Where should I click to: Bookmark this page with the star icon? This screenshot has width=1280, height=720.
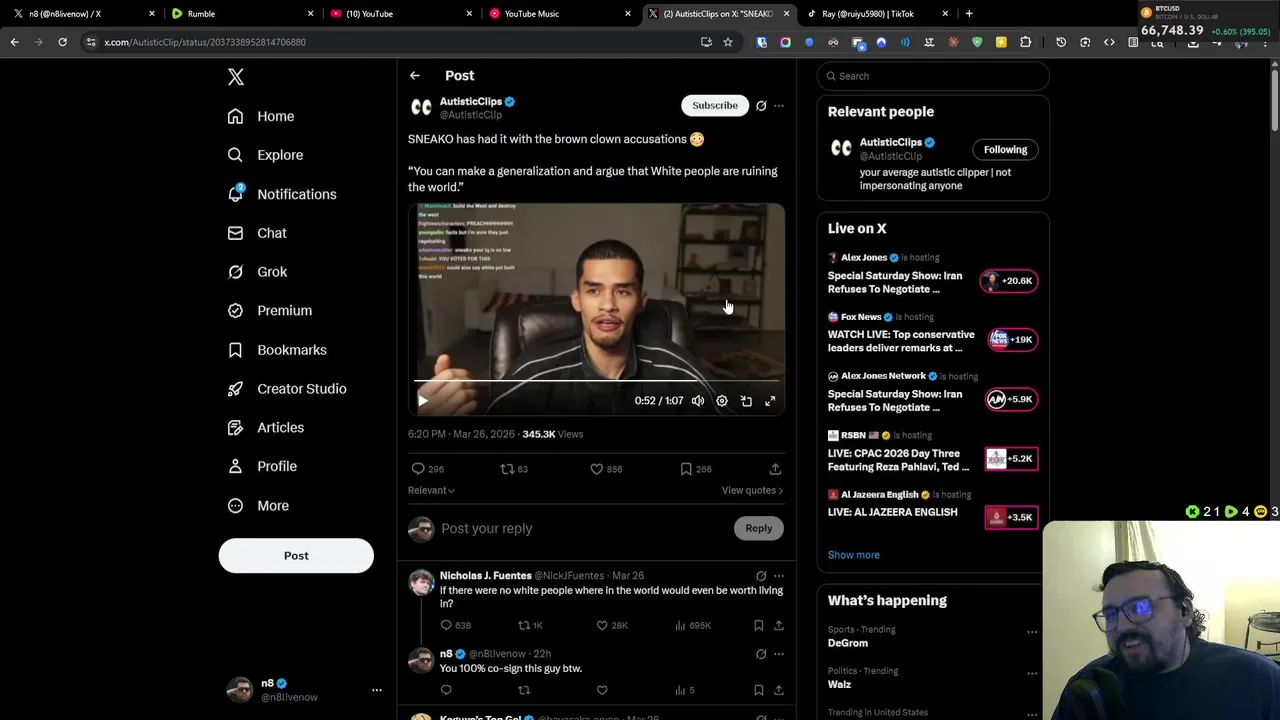point(728,42)
